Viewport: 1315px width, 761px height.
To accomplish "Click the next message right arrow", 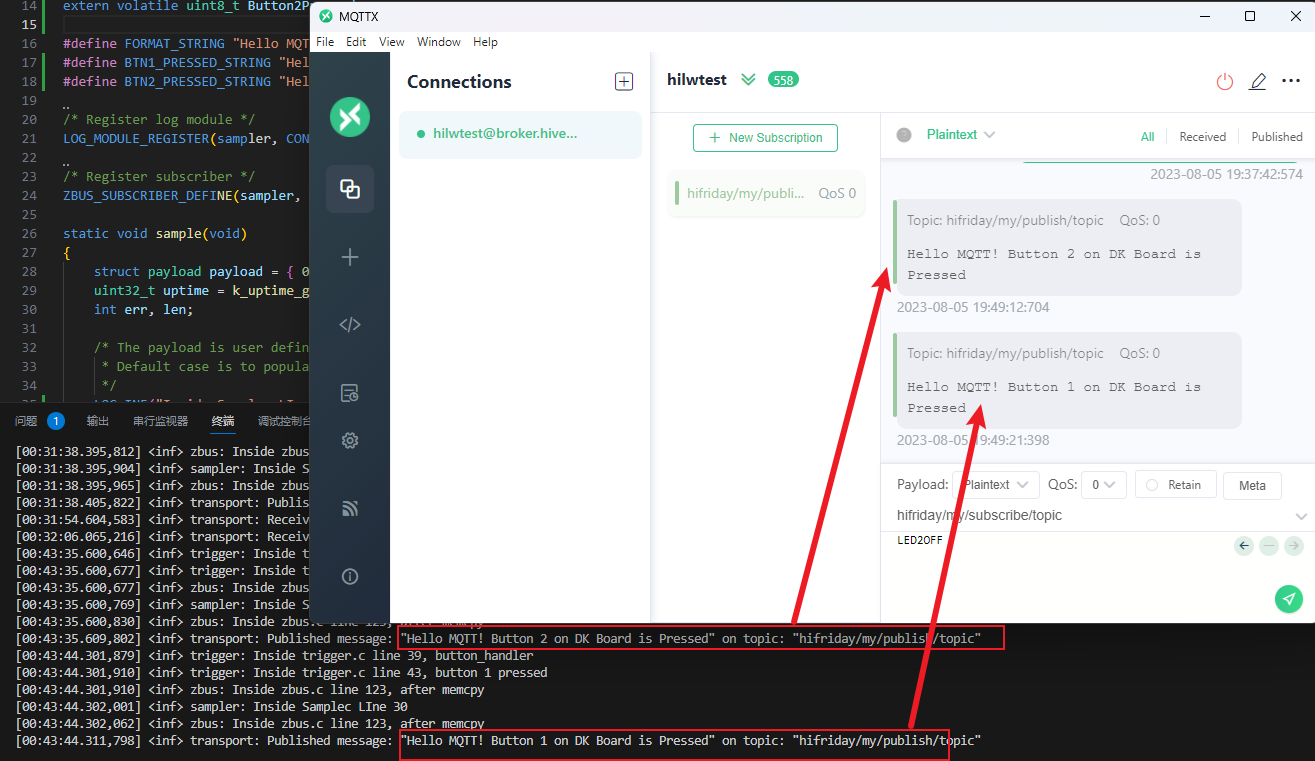I will [1294, 546].
